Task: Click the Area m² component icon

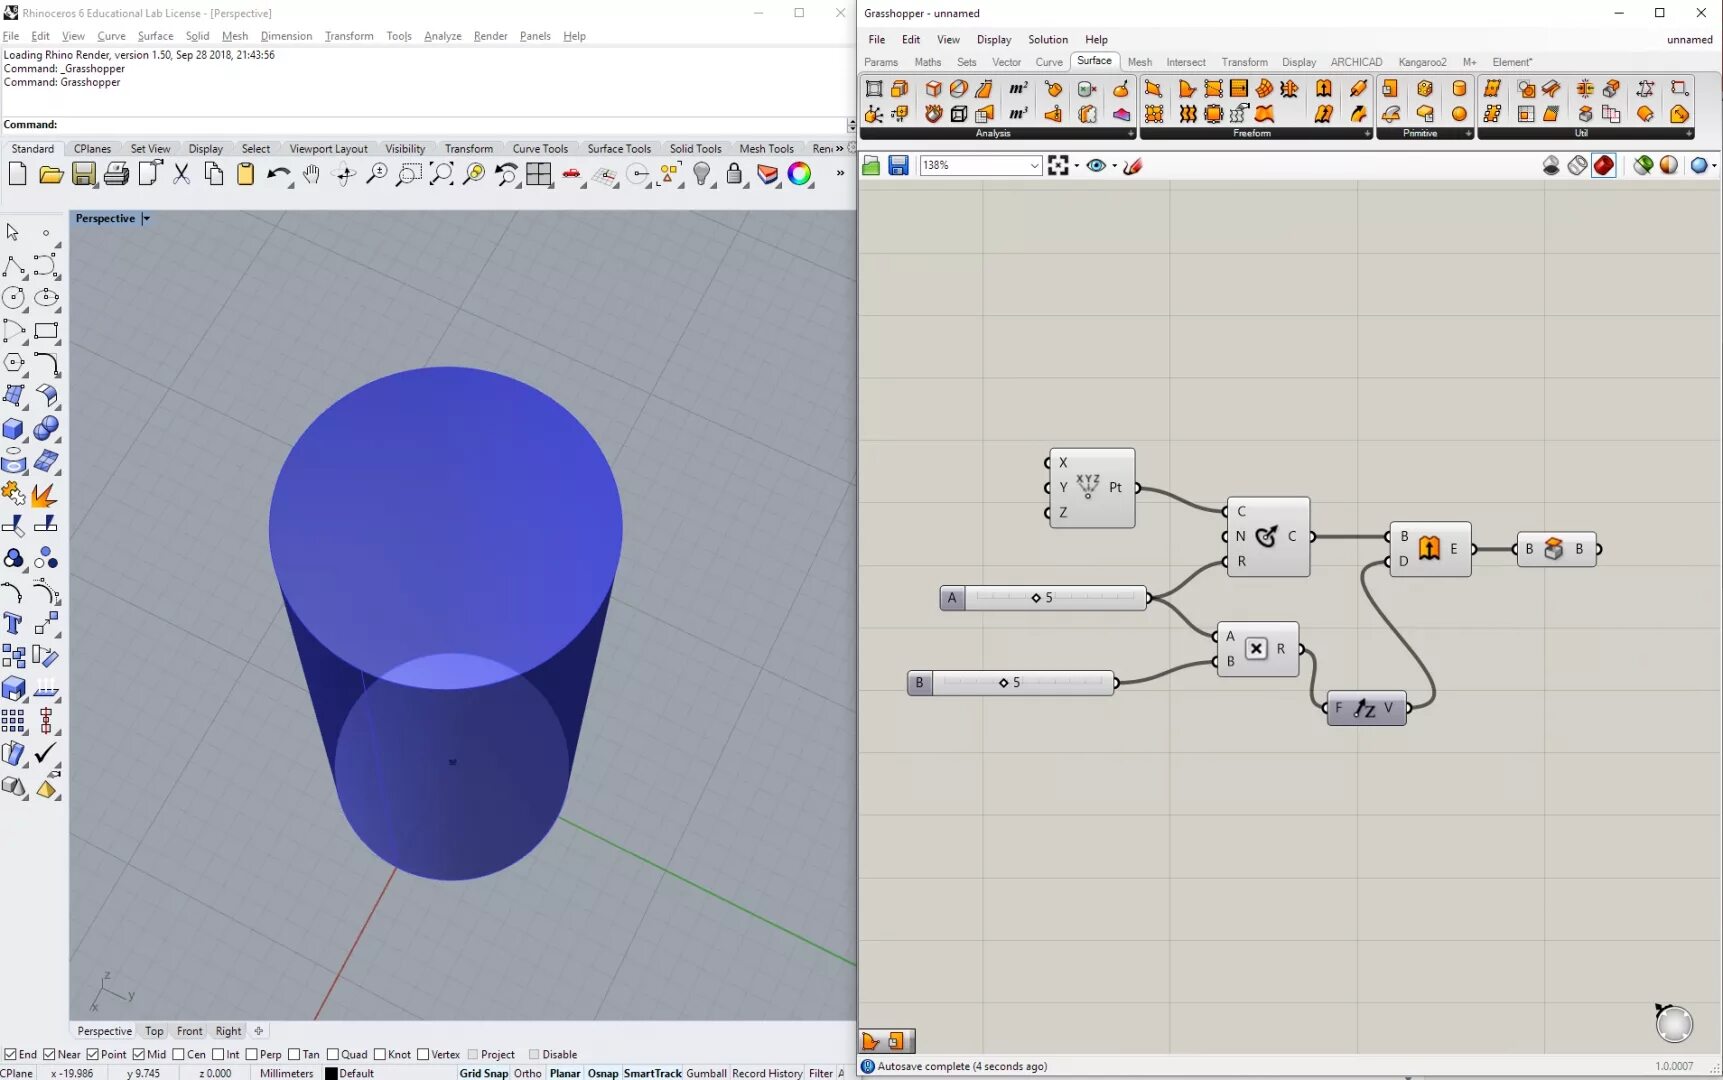Action: 1018,89
